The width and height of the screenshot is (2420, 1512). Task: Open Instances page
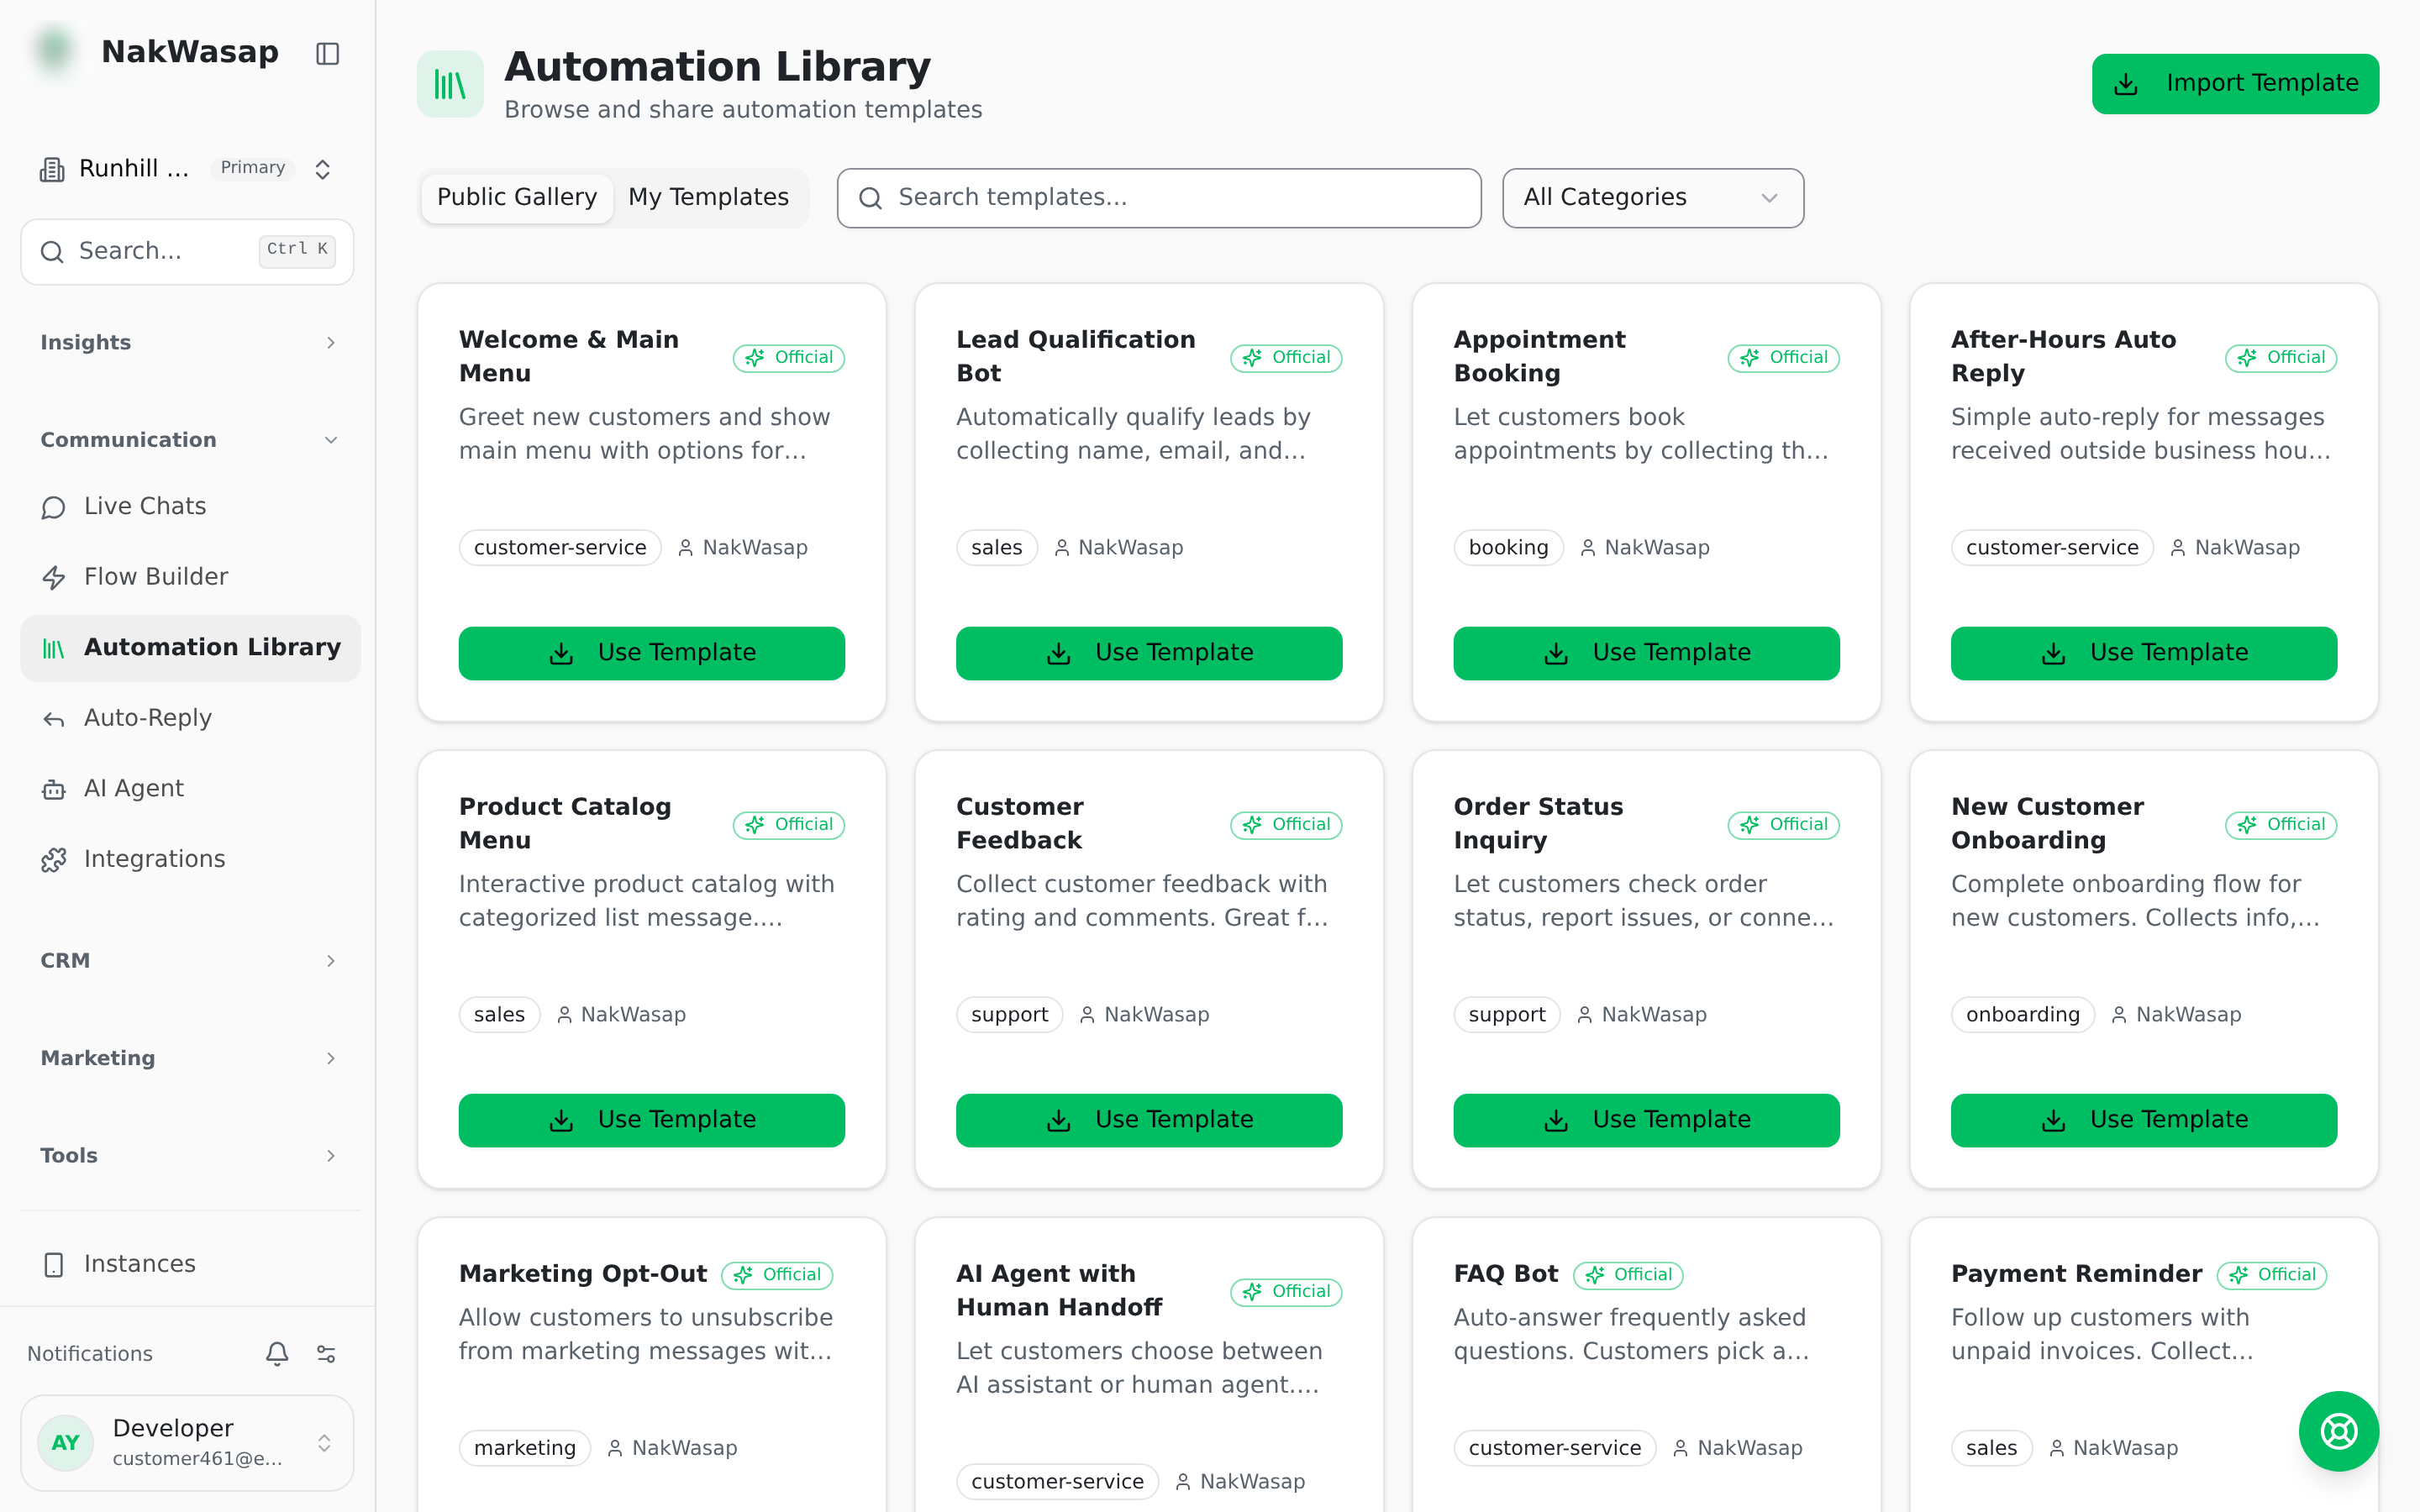coord(190,1264)
